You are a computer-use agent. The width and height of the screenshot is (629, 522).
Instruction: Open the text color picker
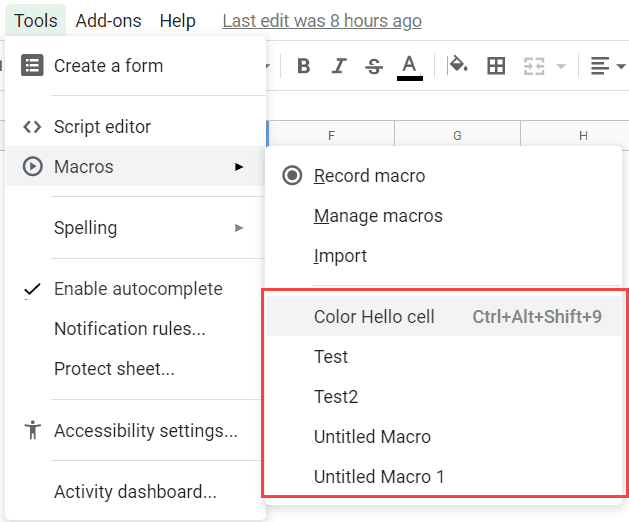(410, 67)
